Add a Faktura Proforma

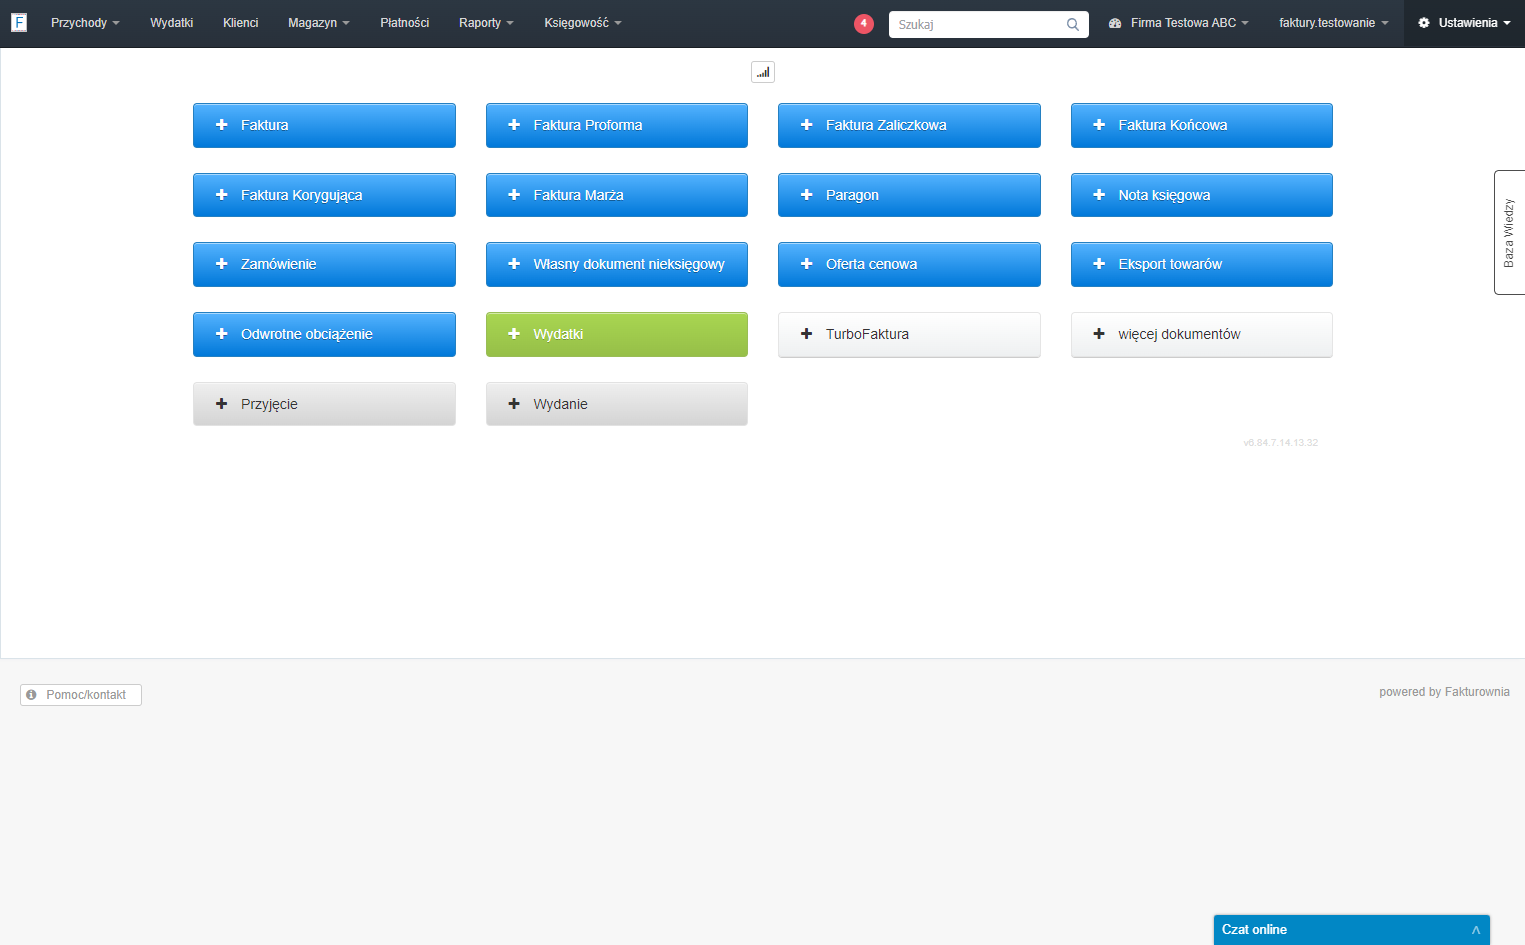tap(617, 125)
